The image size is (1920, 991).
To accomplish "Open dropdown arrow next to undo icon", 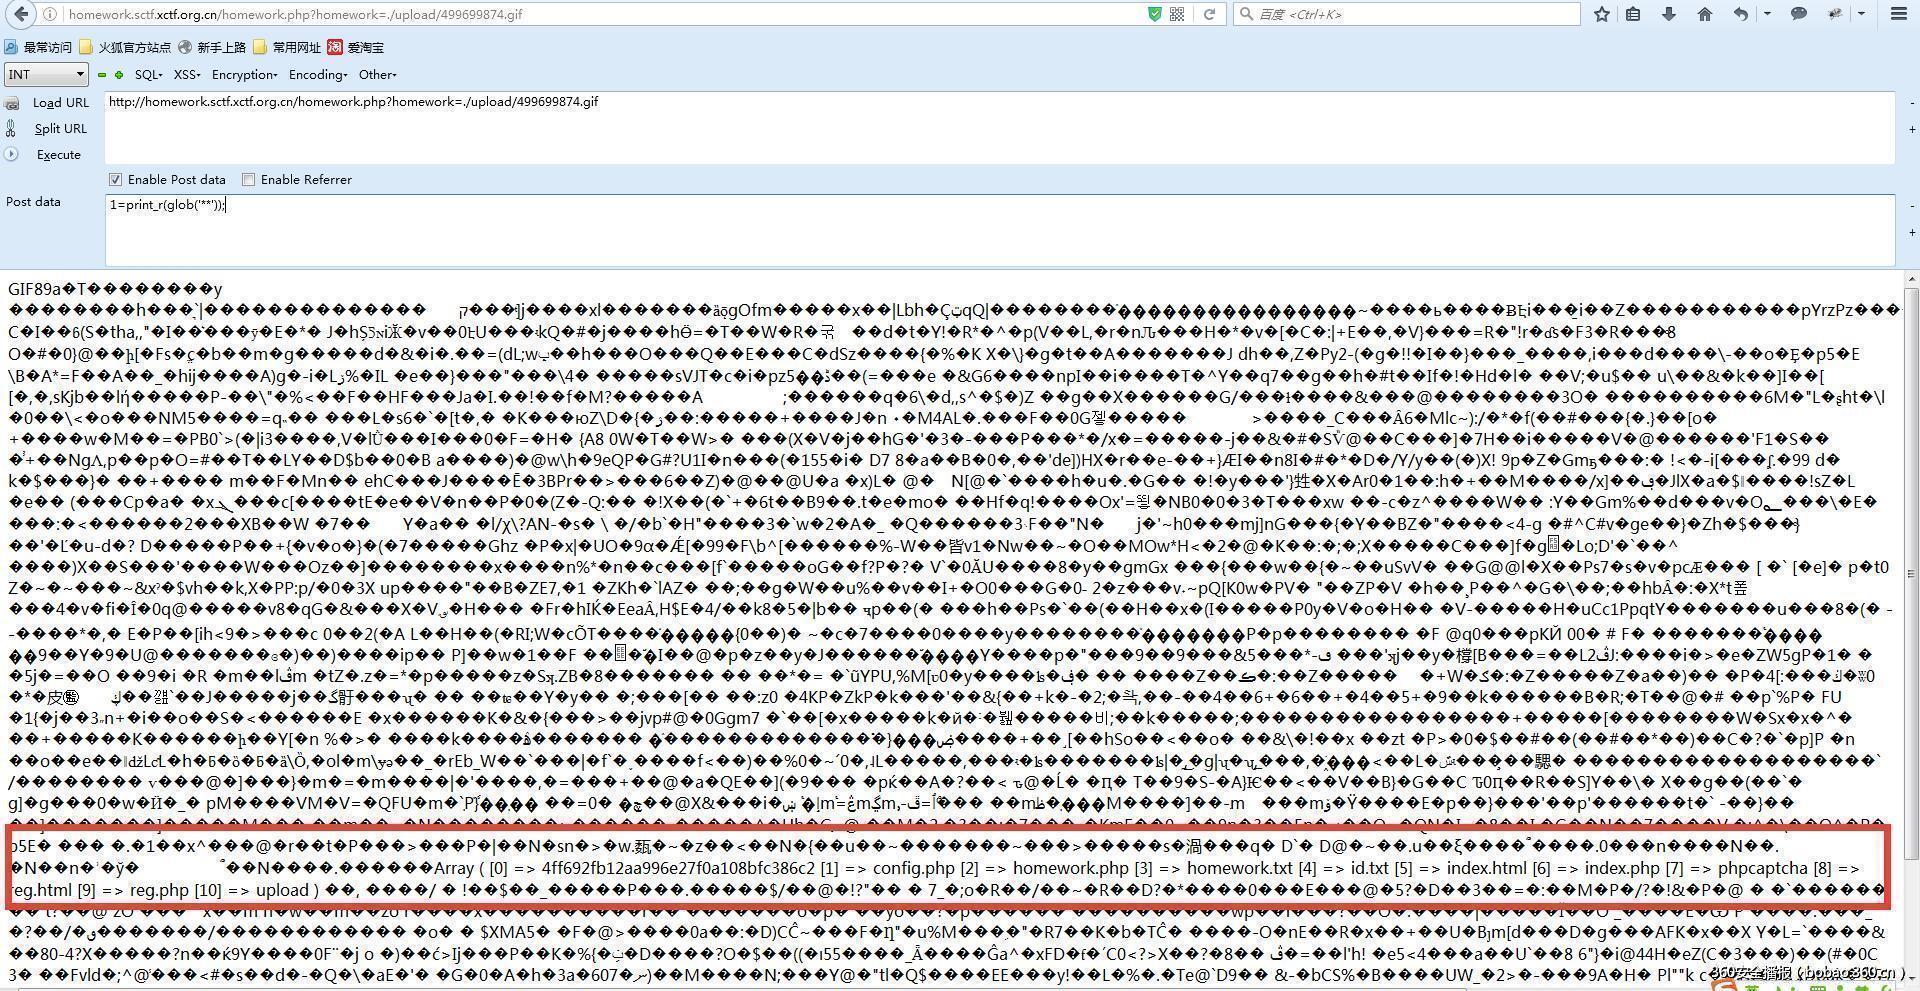I will tap(1767, 14).
